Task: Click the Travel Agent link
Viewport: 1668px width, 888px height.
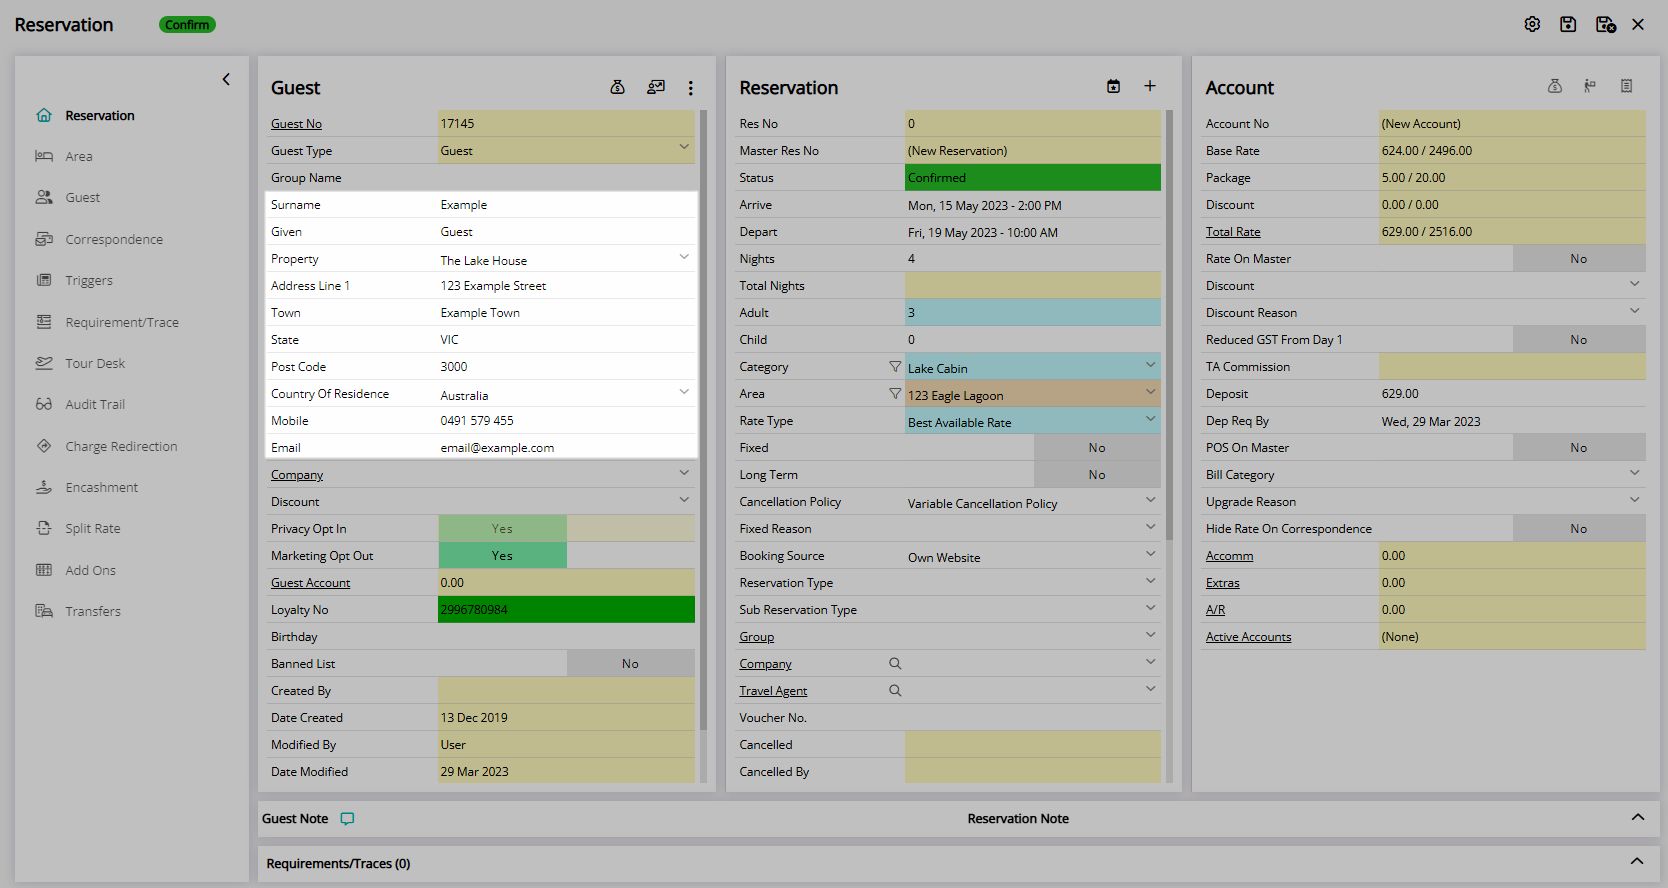Action: 773,690
